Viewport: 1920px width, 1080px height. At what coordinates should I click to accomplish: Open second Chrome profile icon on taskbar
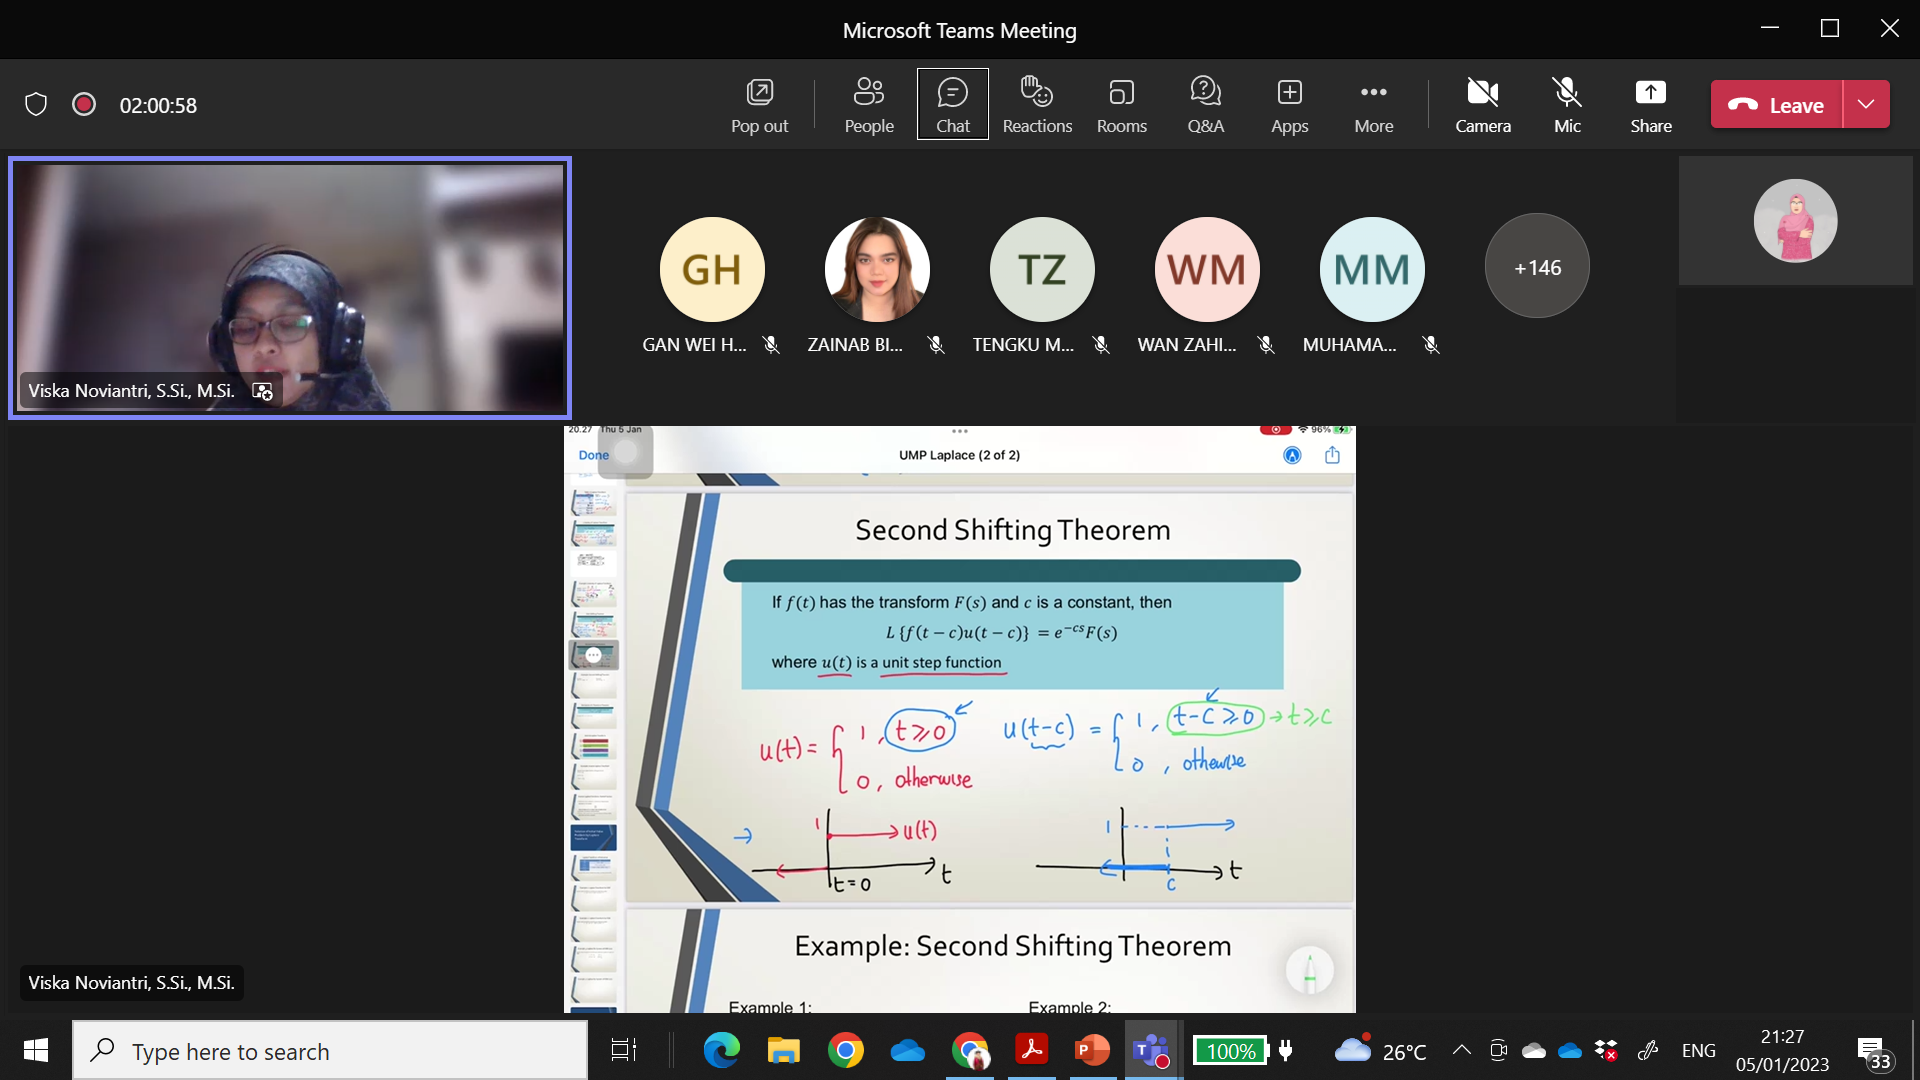[x=969, y=1050]
